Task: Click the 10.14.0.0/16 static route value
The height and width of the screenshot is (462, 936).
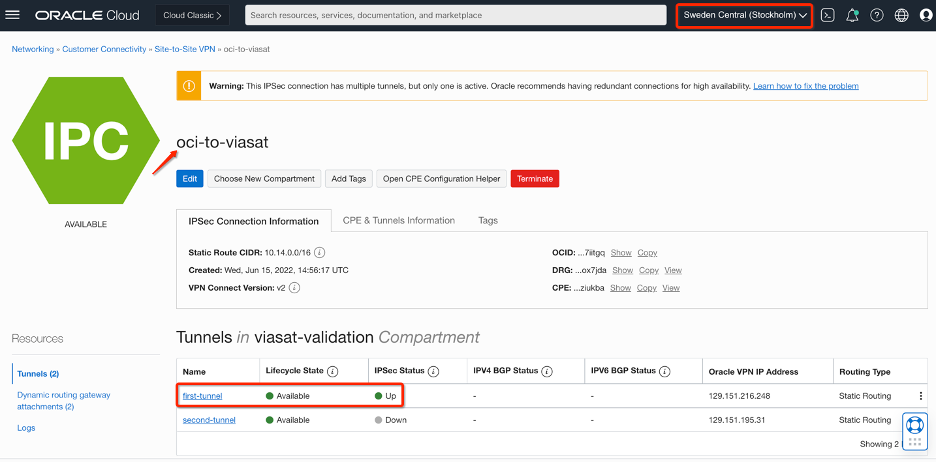Action: [x=288, y=253]
